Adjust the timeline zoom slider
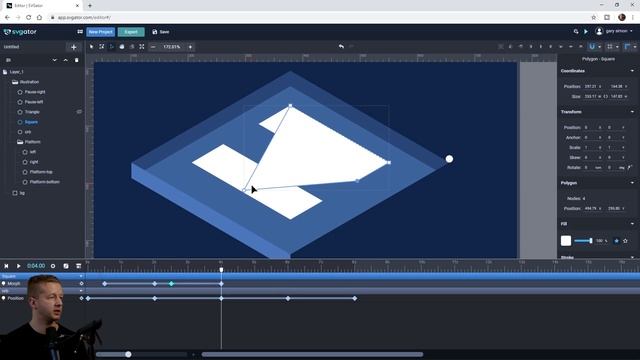 tap(128, 354)
